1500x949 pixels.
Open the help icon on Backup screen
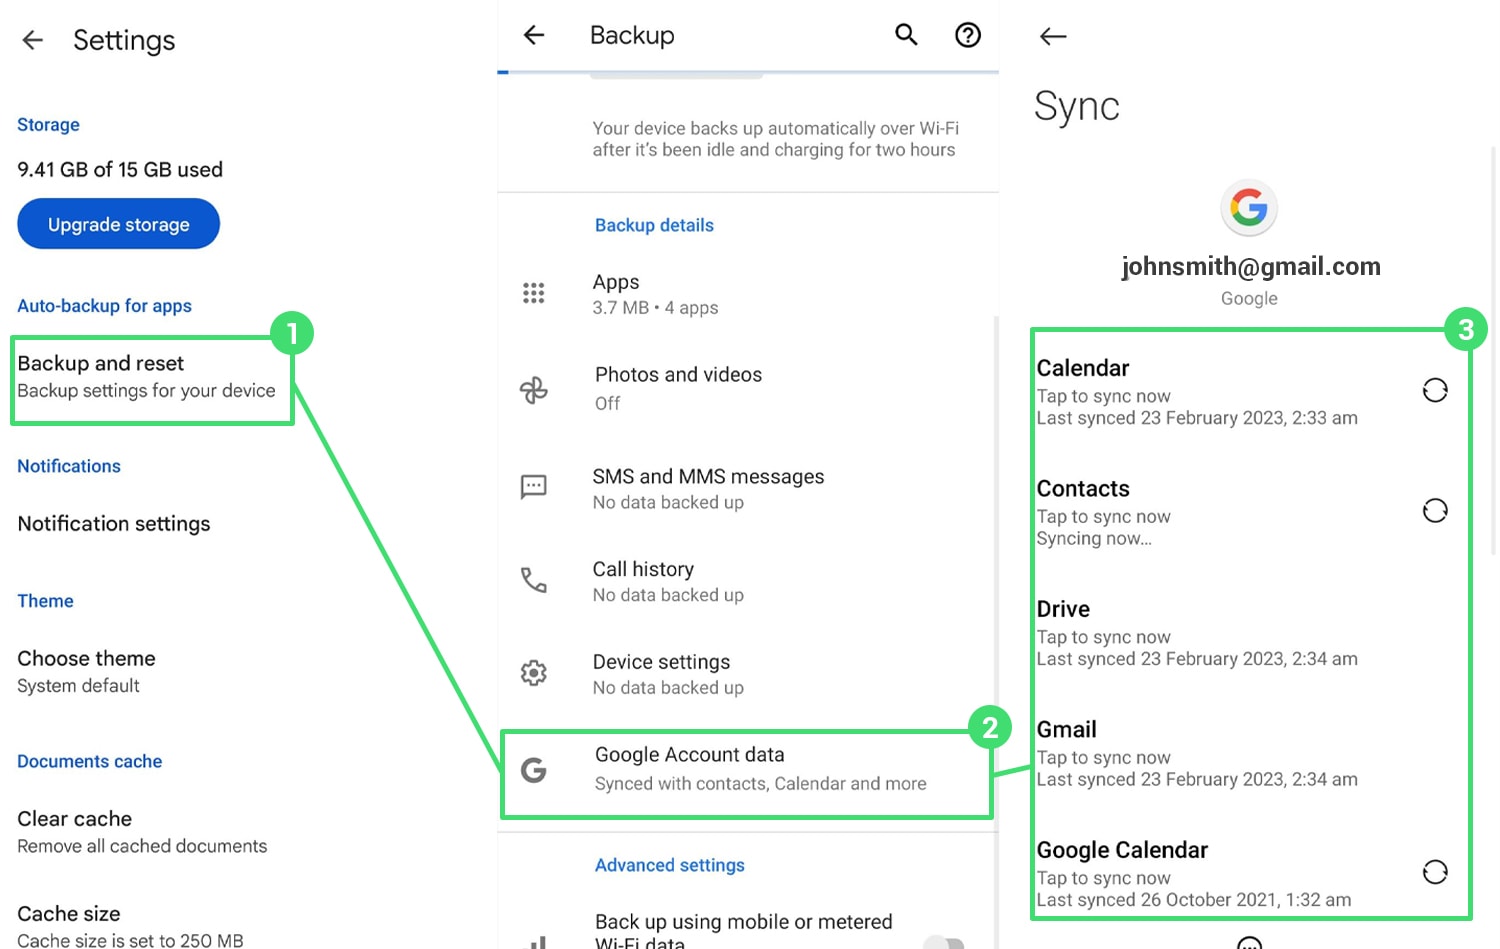click(x=967, y=35)
